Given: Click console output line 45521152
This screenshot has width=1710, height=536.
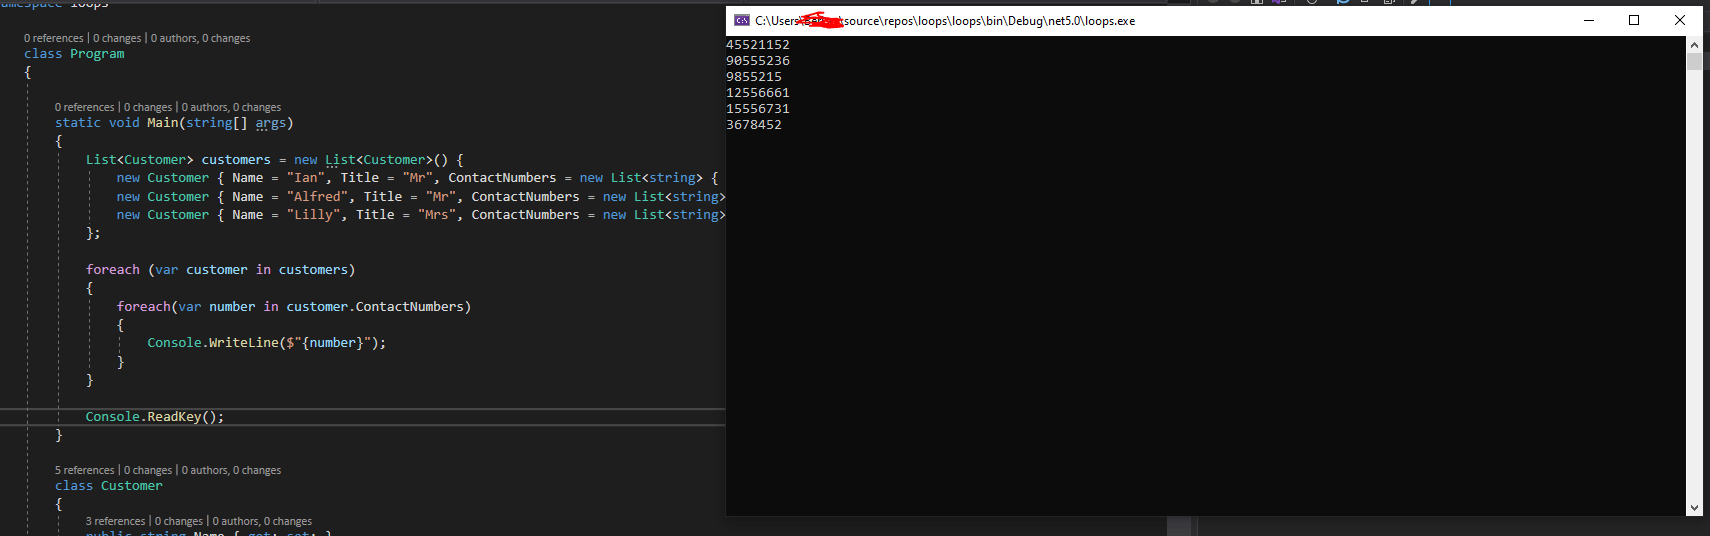Looking at the screenshot, I should 758,45.
